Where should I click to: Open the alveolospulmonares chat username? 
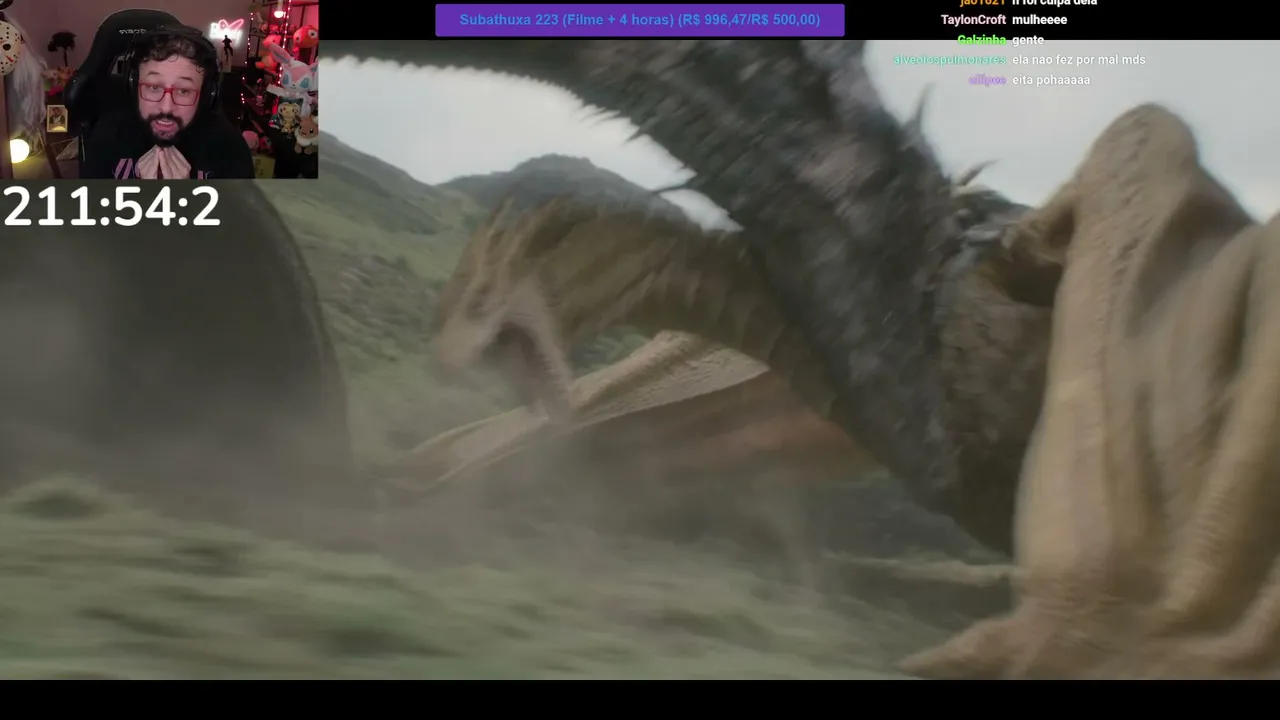click(950, 60)
